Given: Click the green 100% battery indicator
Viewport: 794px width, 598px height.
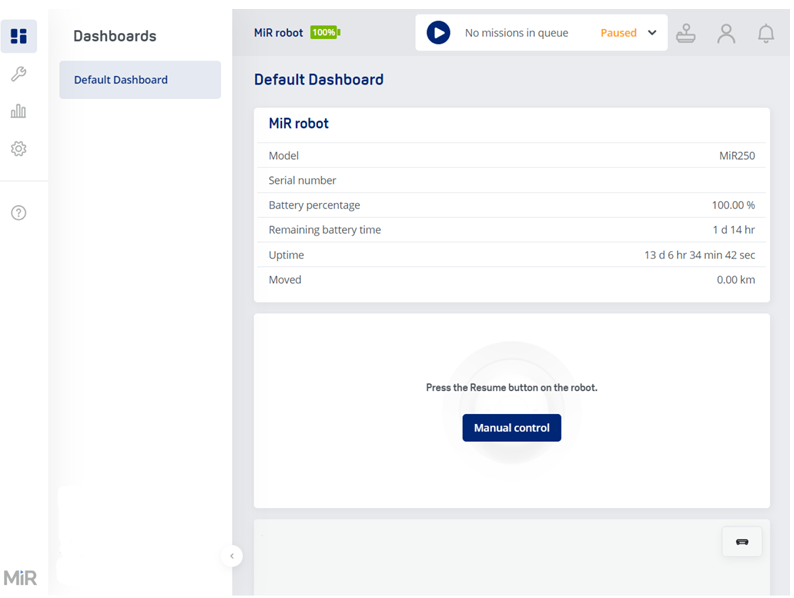Looking at the screenshot, I should pyautogui.click(x=324, y=33).
